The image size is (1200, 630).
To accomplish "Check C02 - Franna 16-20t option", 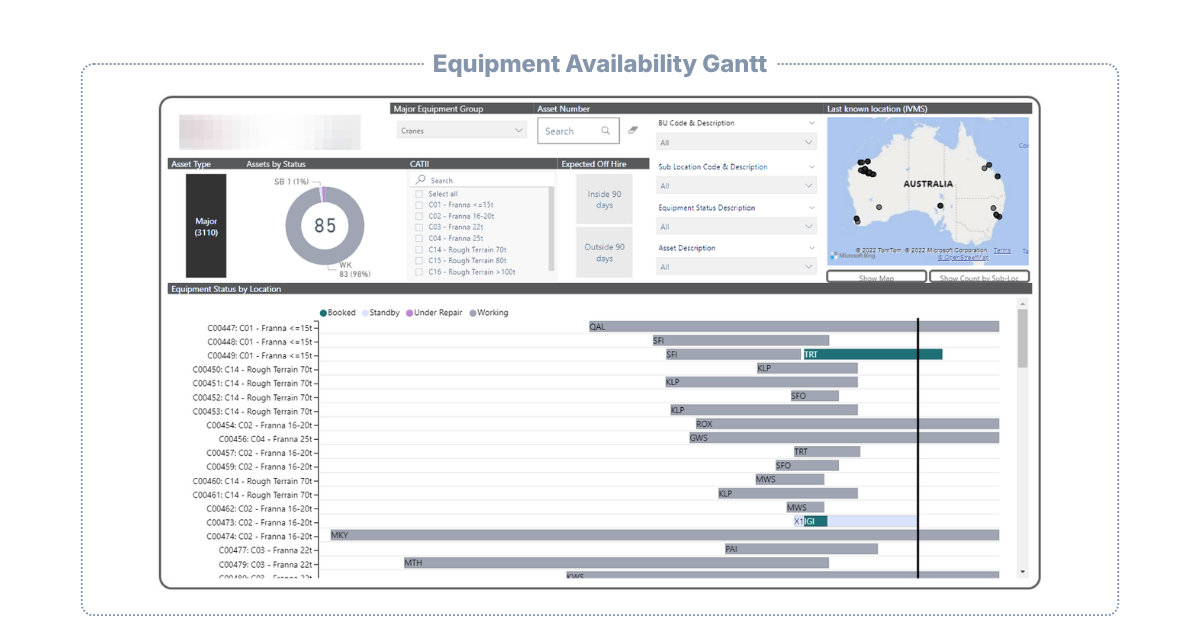I will (419, 216).
